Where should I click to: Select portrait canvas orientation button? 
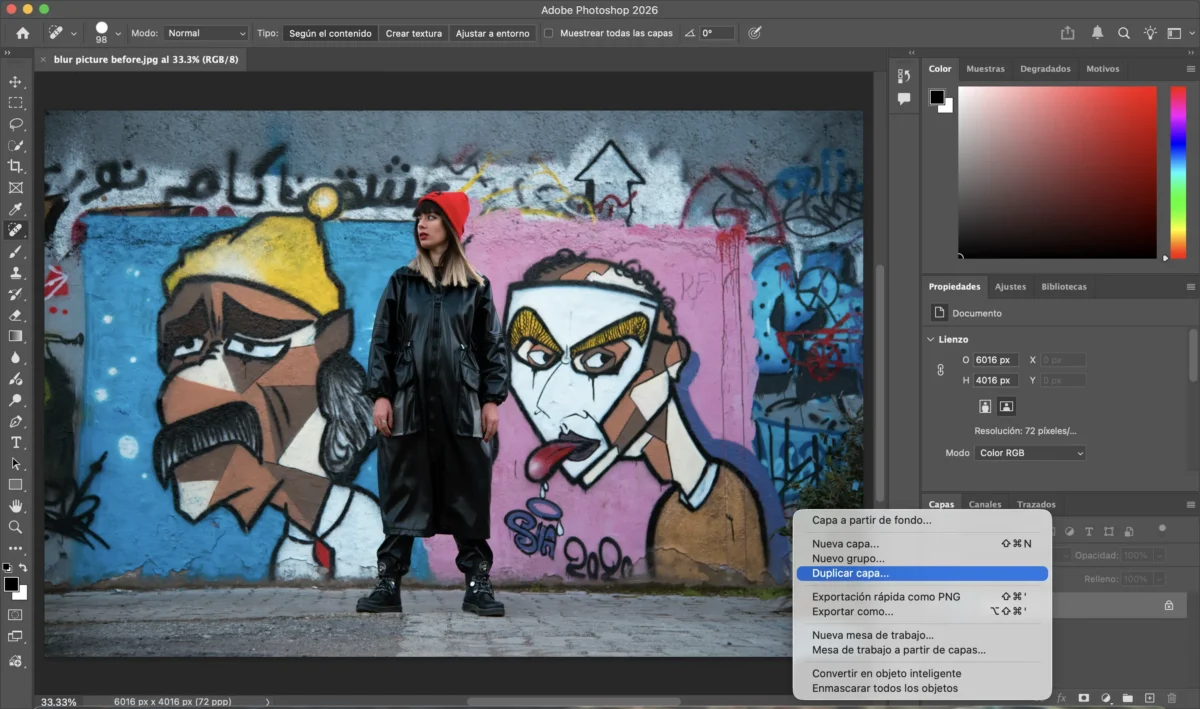click(985, 406)
